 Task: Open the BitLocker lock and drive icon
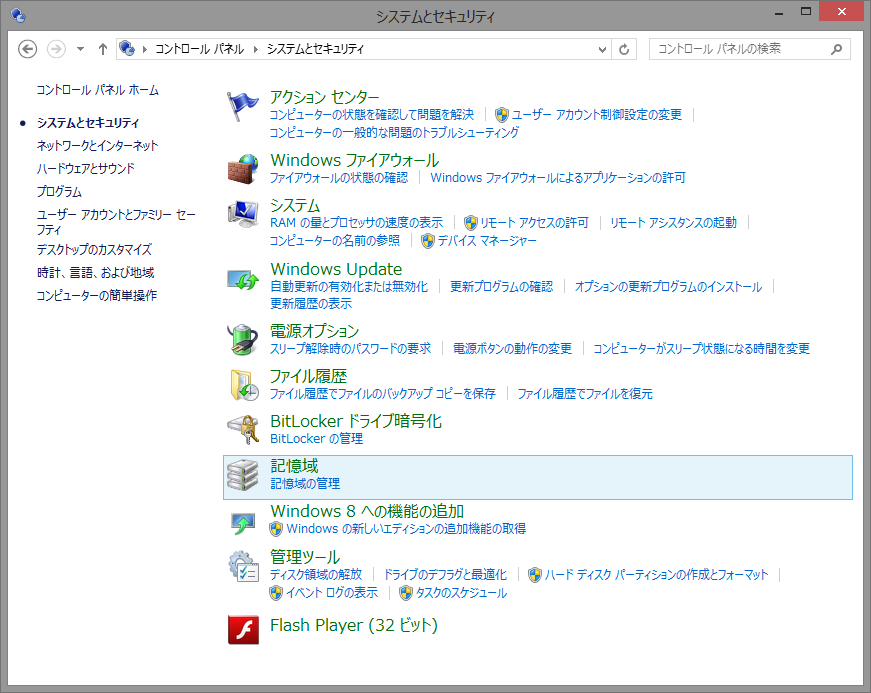[243, 429]
